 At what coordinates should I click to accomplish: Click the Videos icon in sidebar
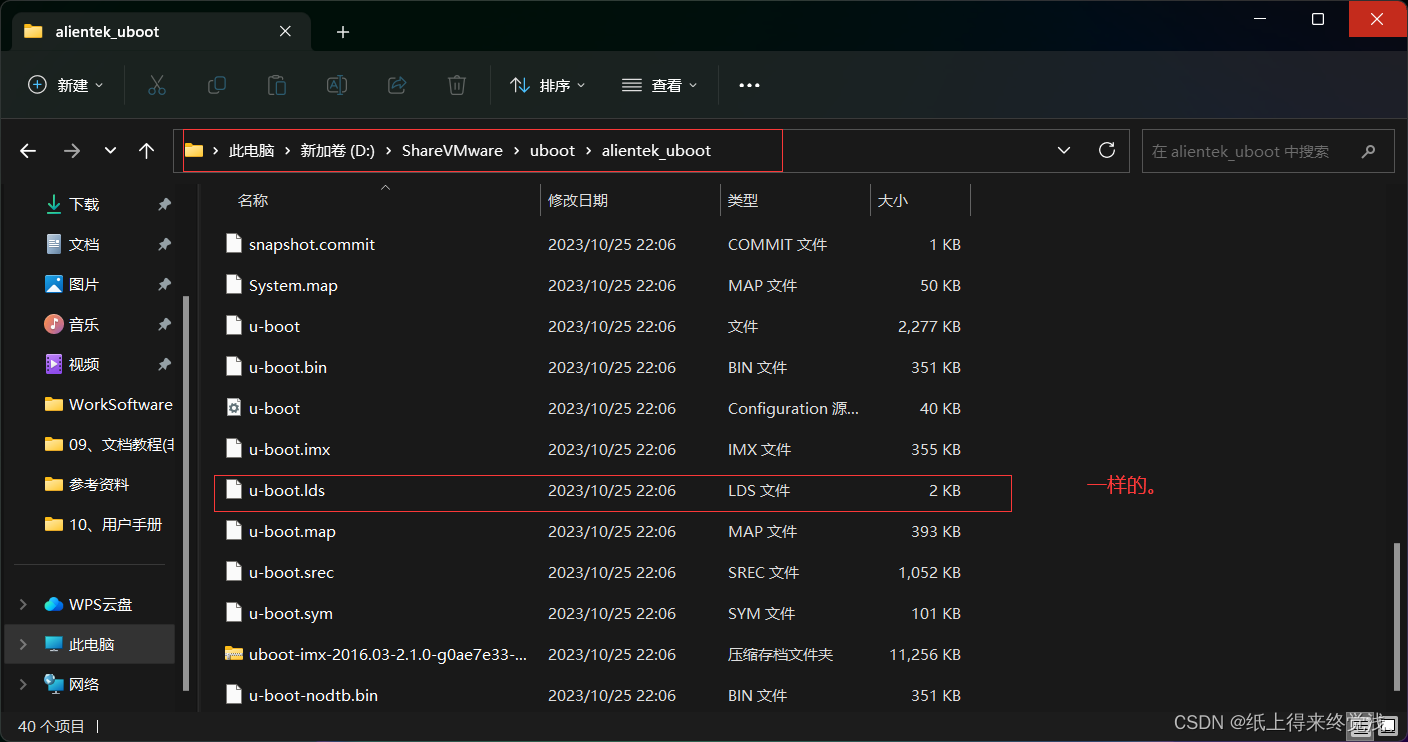54,364
